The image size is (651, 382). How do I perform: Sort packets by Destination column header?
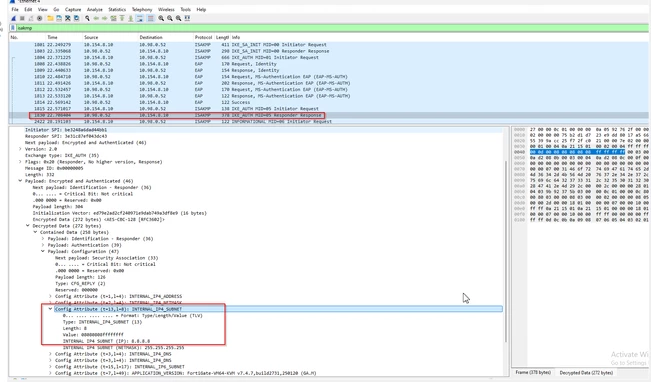[151, 37]
